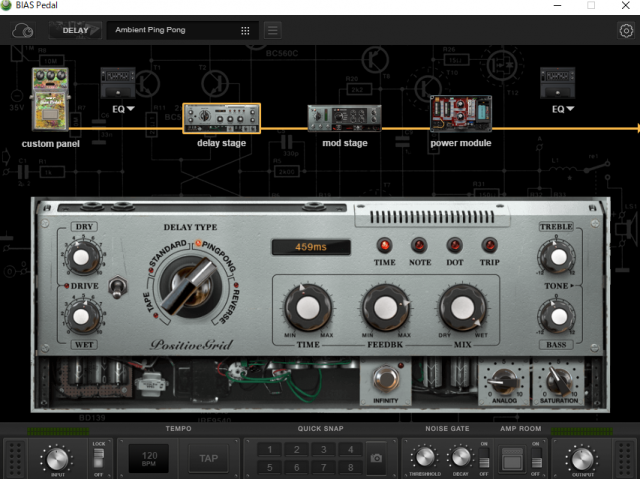Click the INPUT level knob
Screen dimensions: 640x479
[57, 459]
